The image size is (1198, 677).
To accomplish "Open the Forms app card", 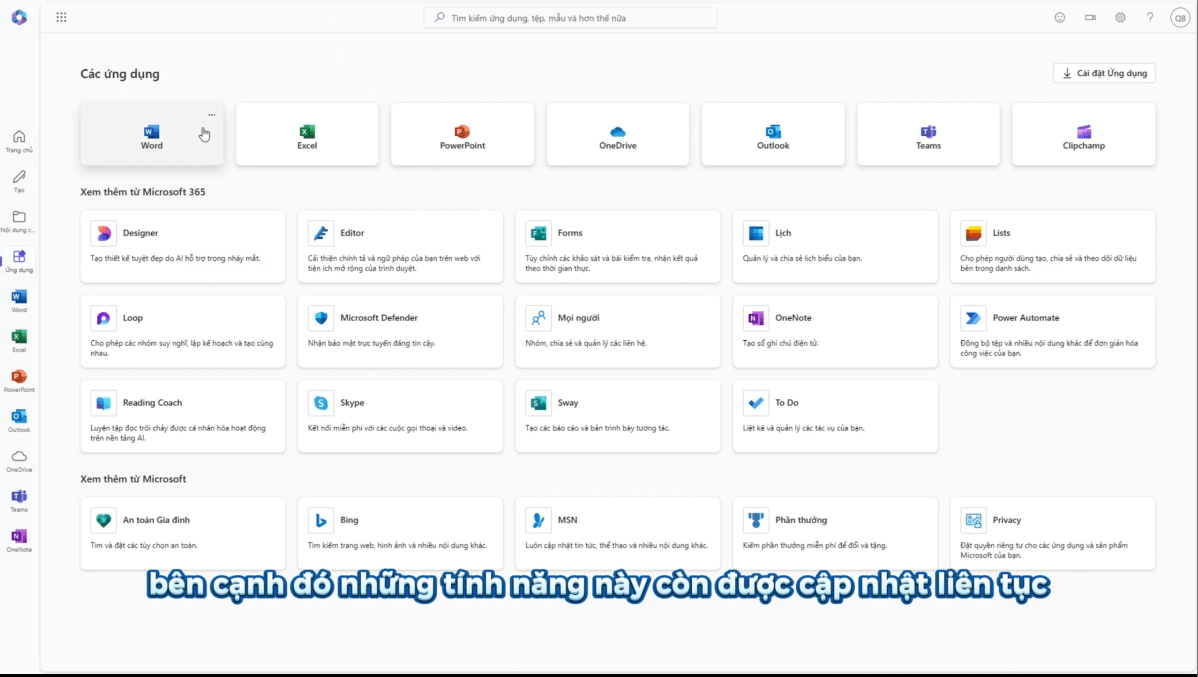I will point(617,247).
